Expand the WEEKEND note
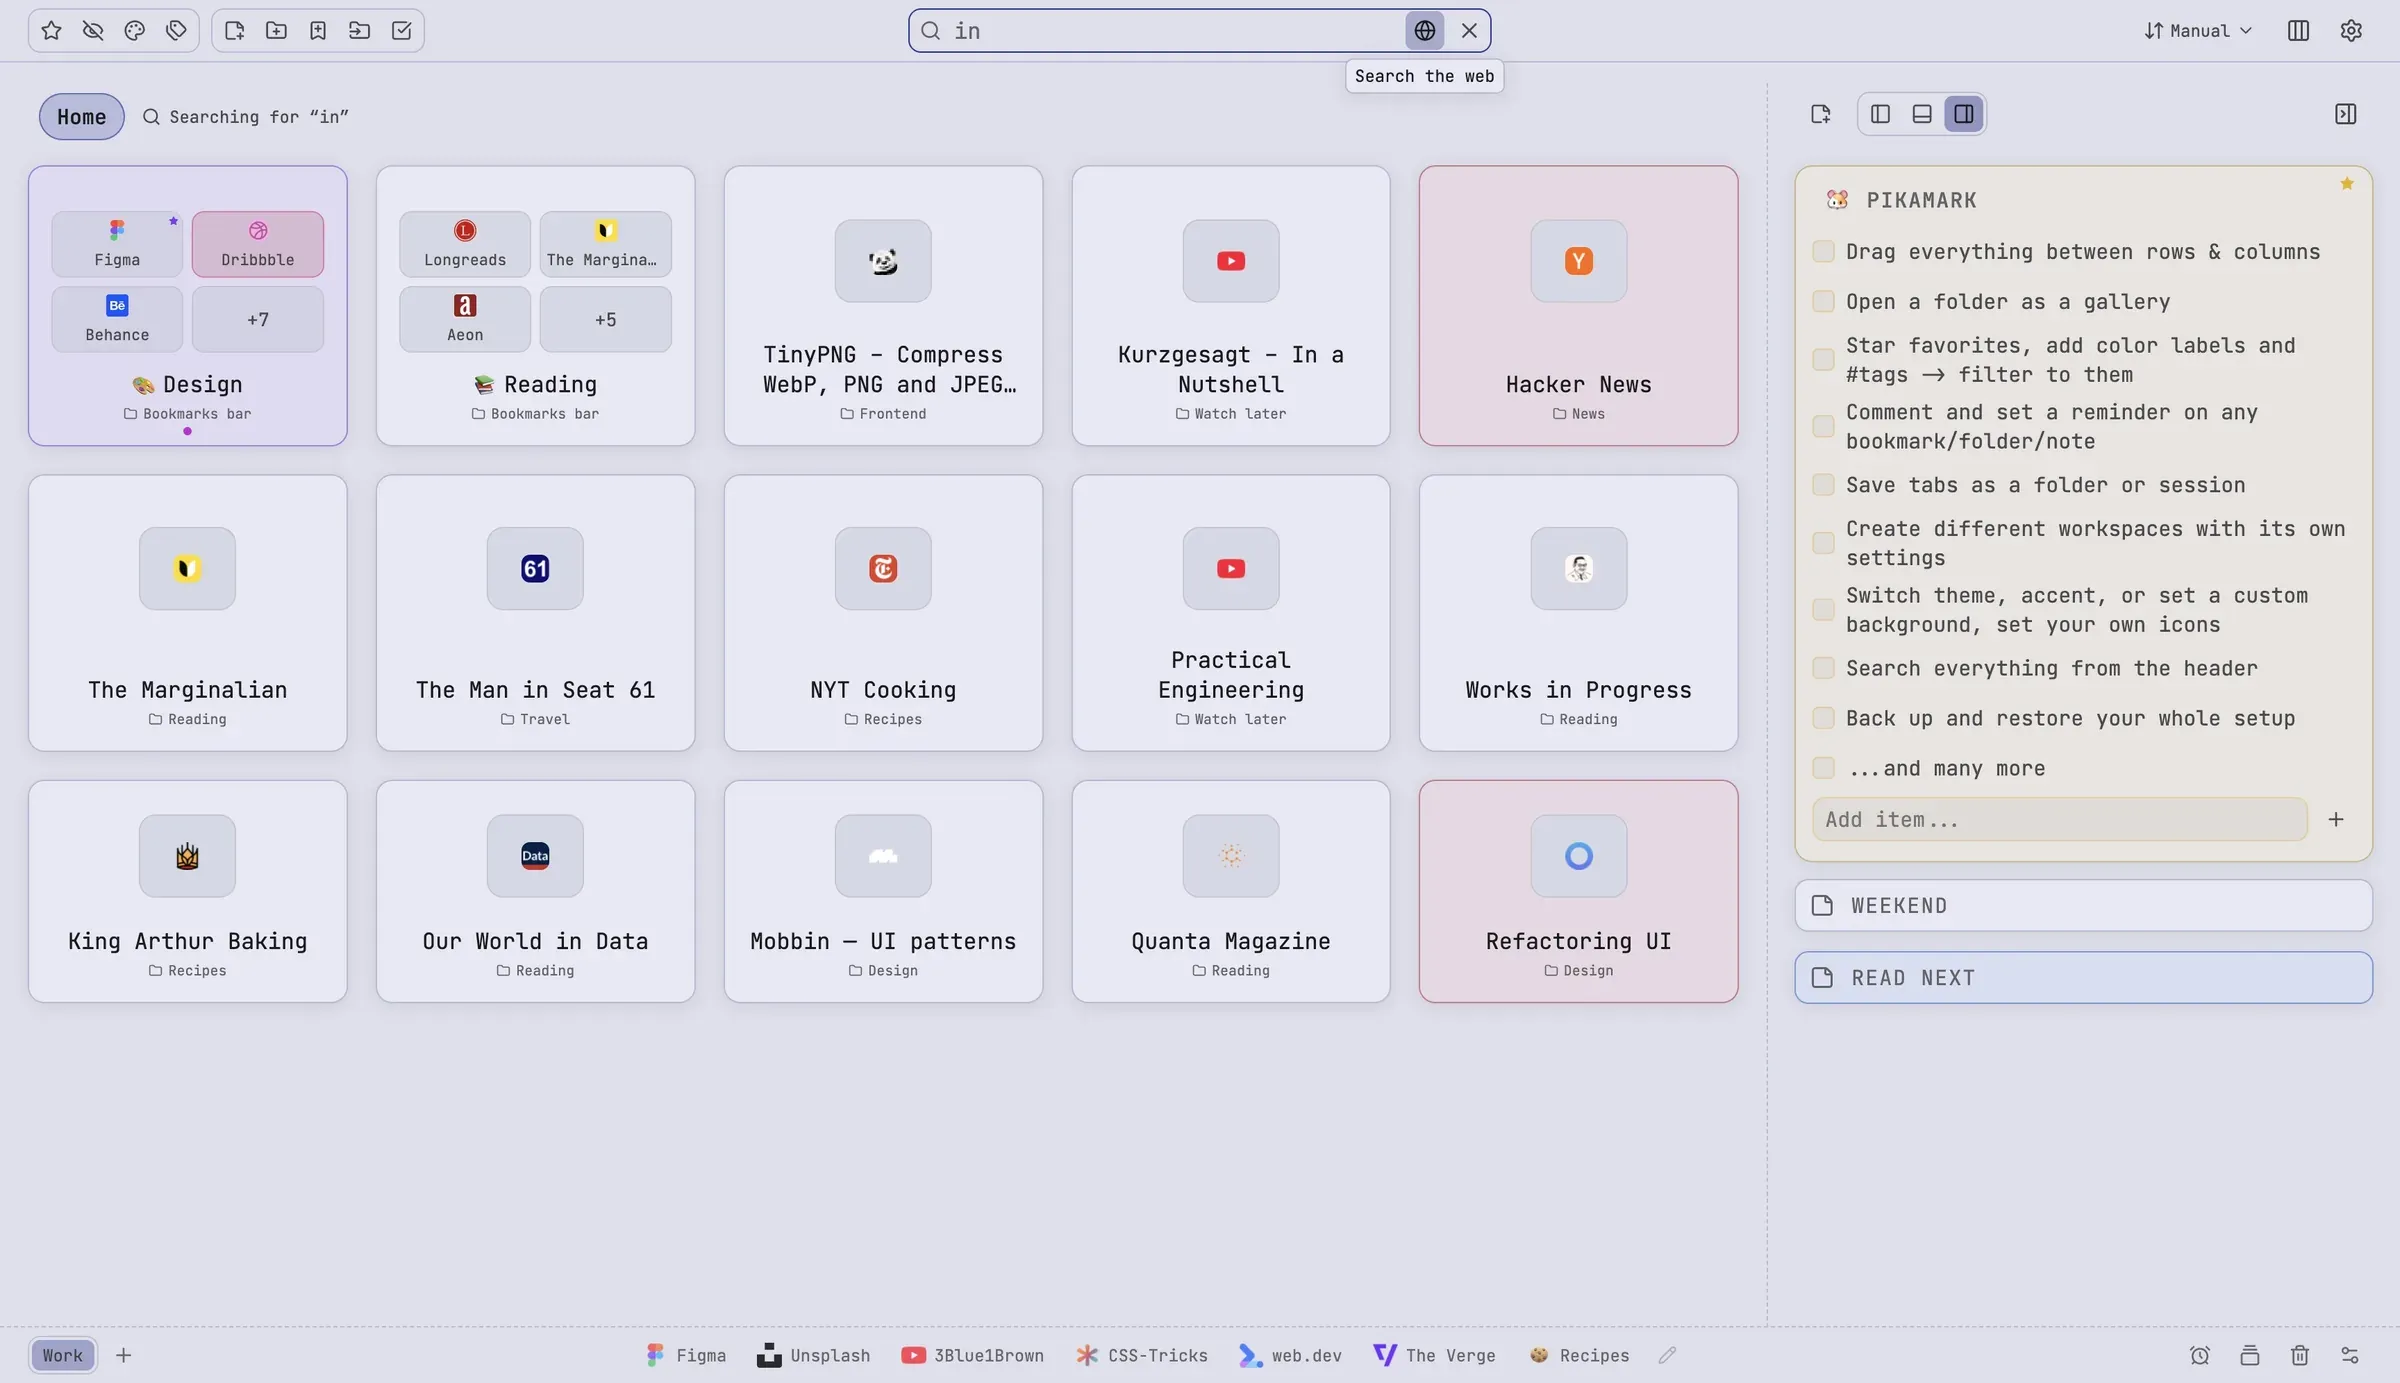This screenshot has height=1383, width=2400. click(2084, 905)
